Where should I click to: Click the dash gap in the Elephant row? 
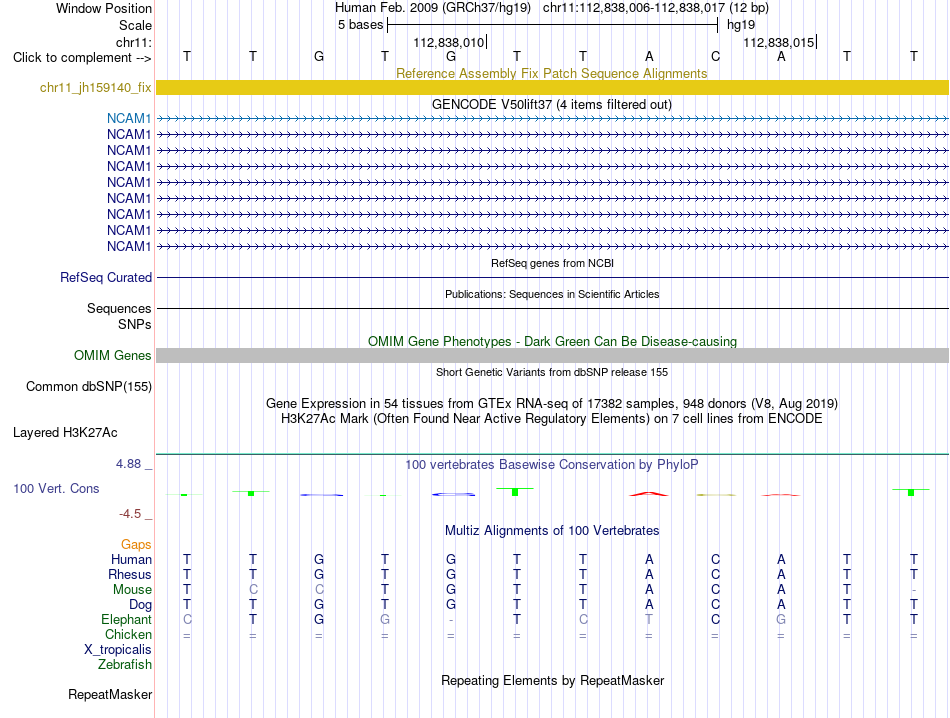click(x=451, y=620)
